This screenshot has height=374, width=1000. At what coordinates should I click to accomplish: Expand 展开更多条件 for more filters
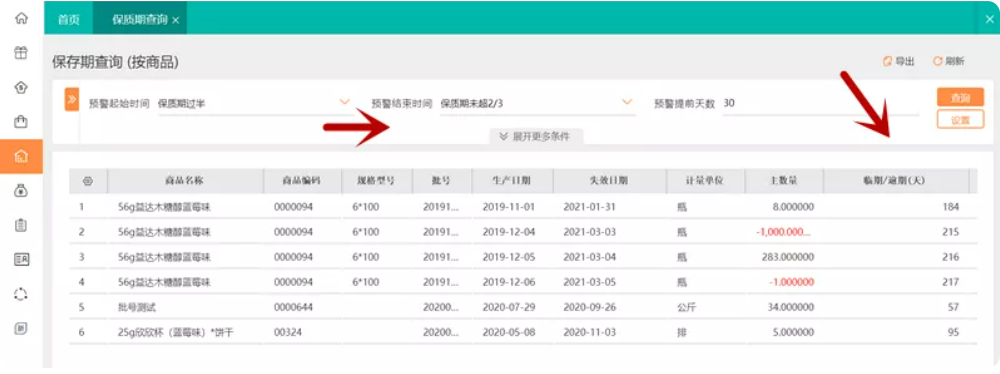coord(535,136)
